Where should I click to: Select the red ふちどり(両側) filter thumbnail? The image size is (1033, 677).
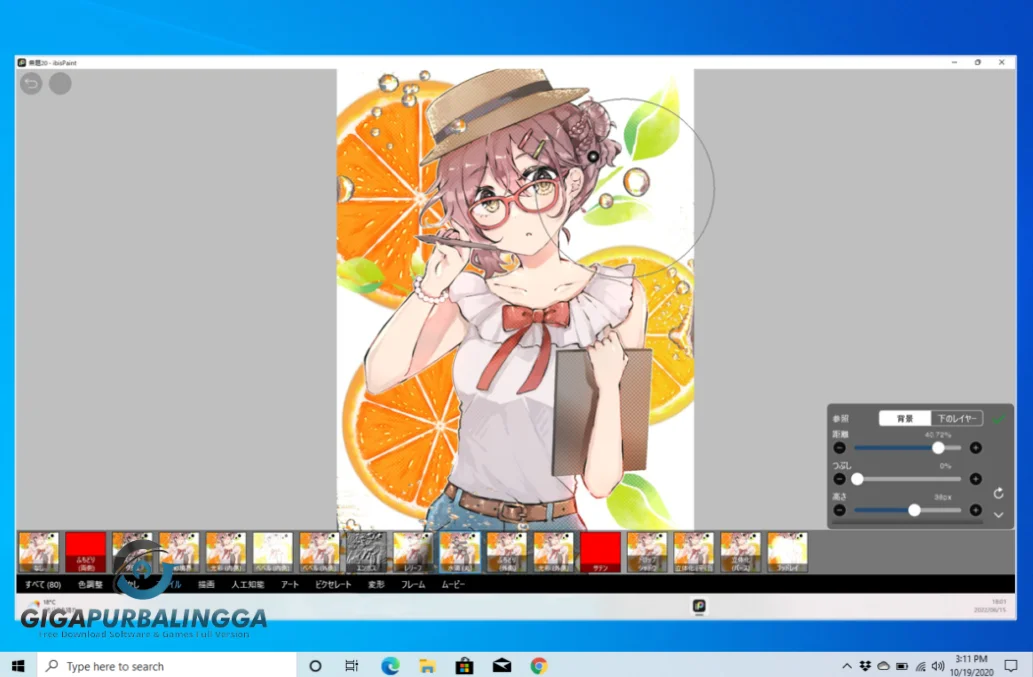[86, 552]
